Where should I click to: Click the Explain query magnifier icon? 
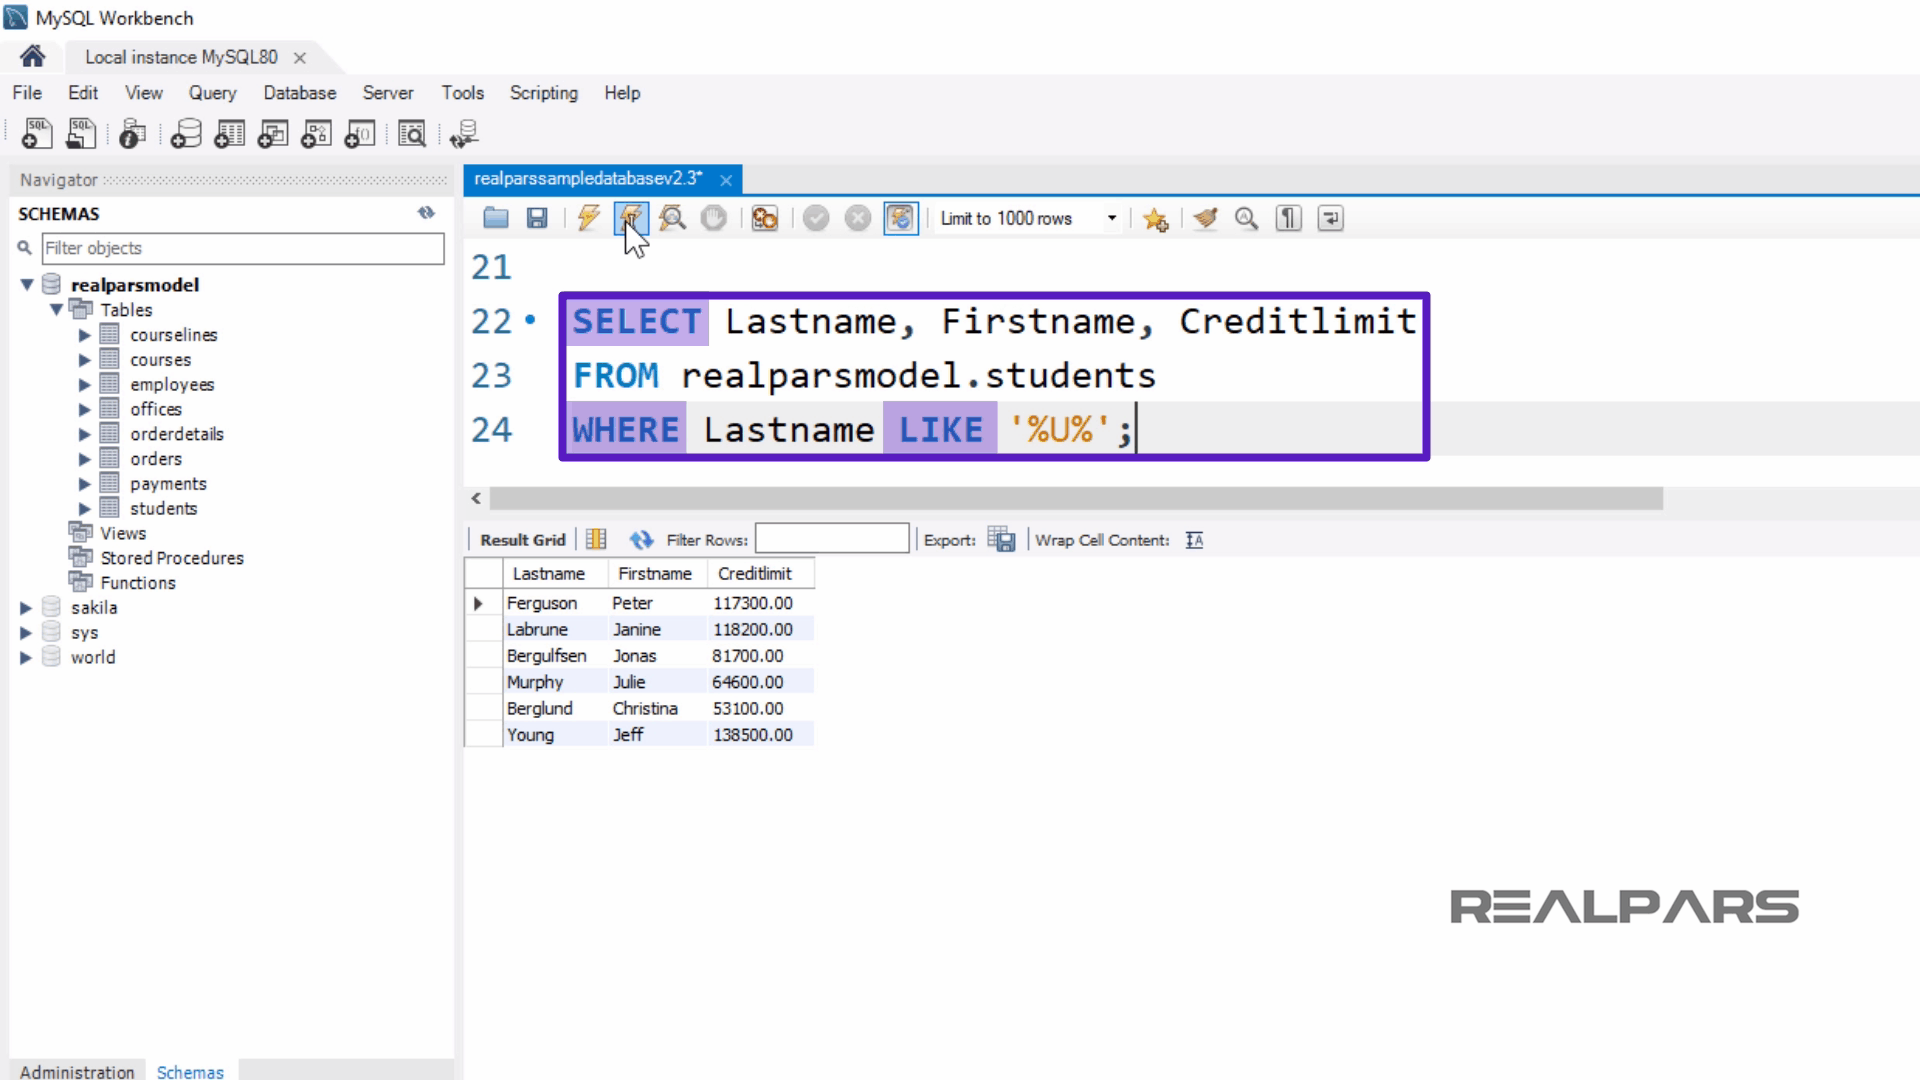672,218
